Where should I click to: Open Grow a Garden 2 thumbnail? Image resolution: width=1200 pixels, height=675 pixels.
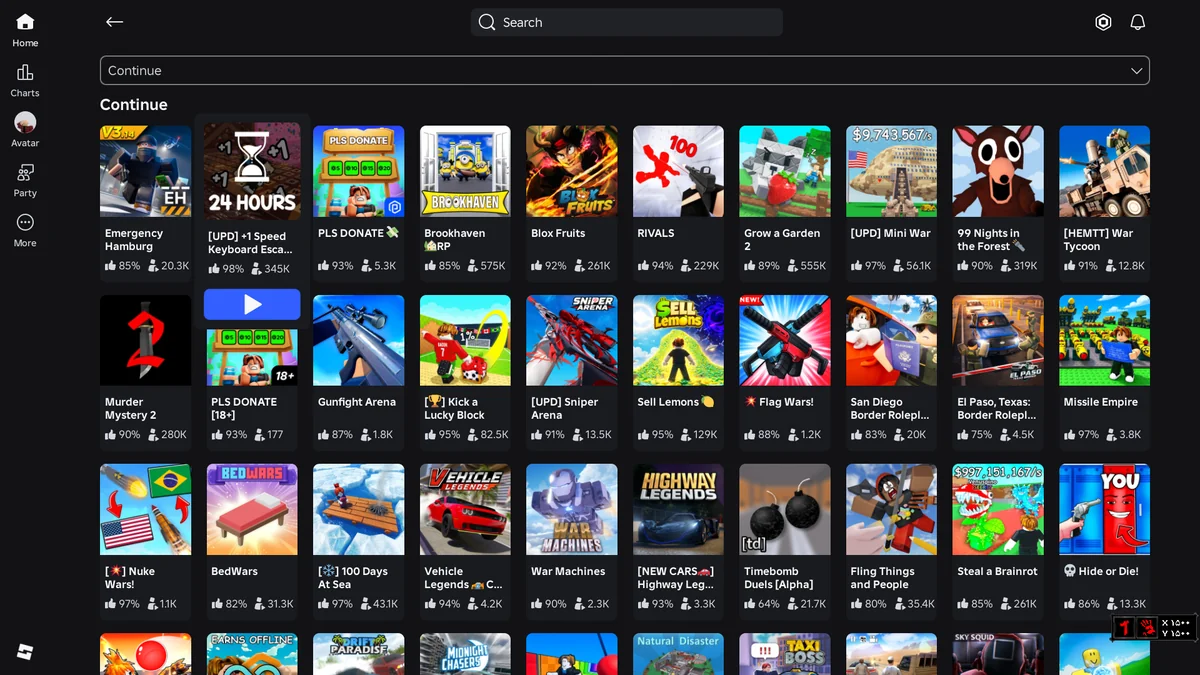[785, 171]
